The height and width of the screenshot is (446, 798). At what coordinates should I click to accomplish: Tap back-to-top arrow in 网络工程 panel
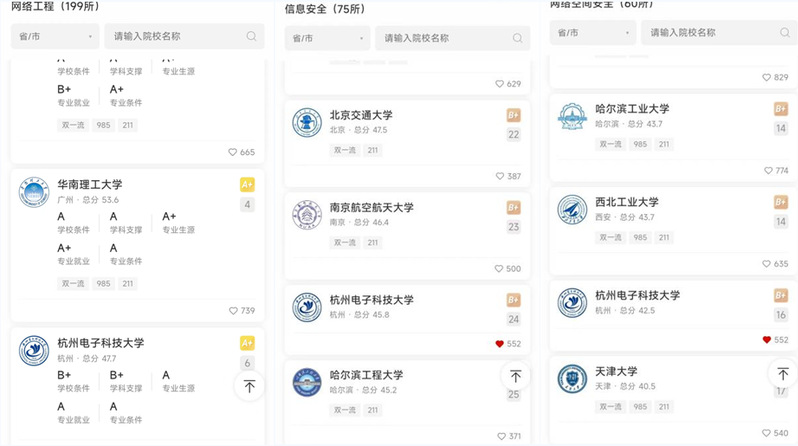tap(249, 386)
